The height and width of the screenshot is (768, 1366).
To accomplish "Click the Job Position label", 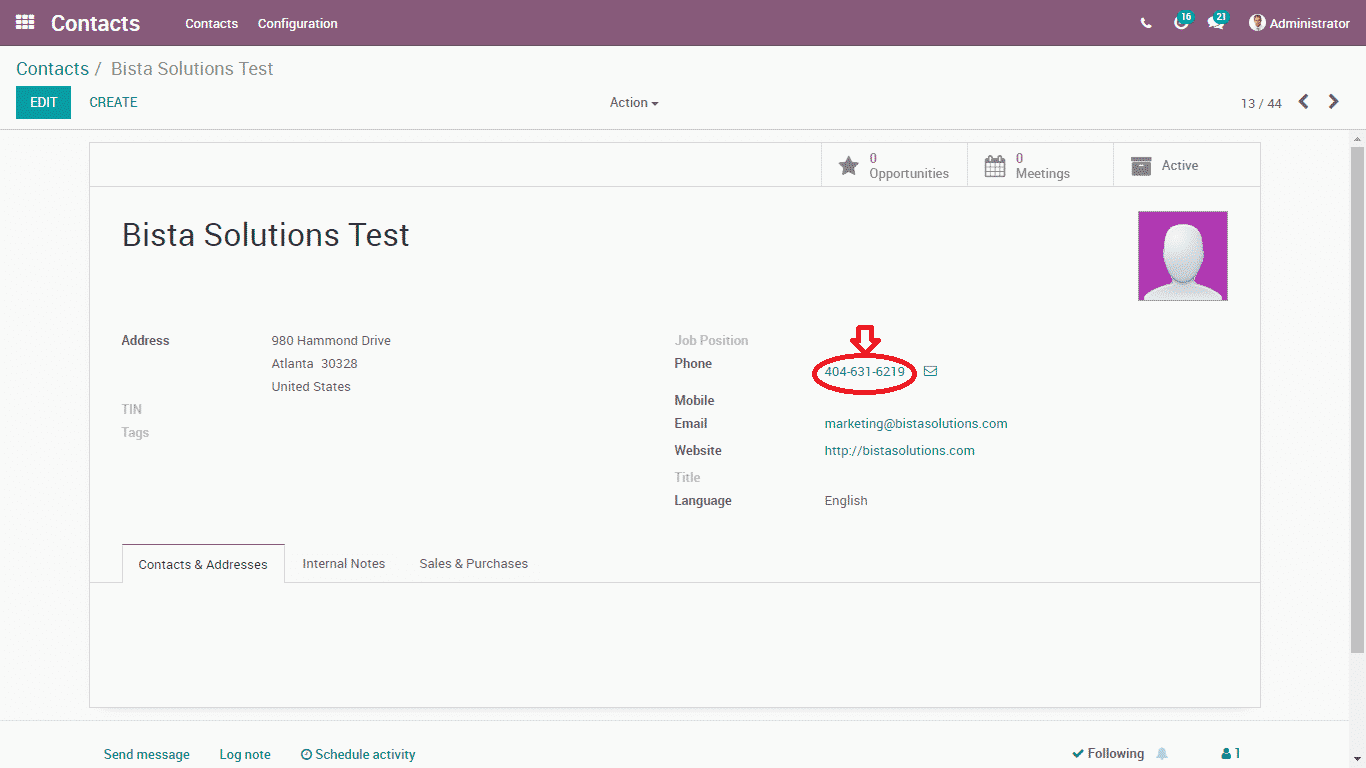I will (x=711, y=341).
